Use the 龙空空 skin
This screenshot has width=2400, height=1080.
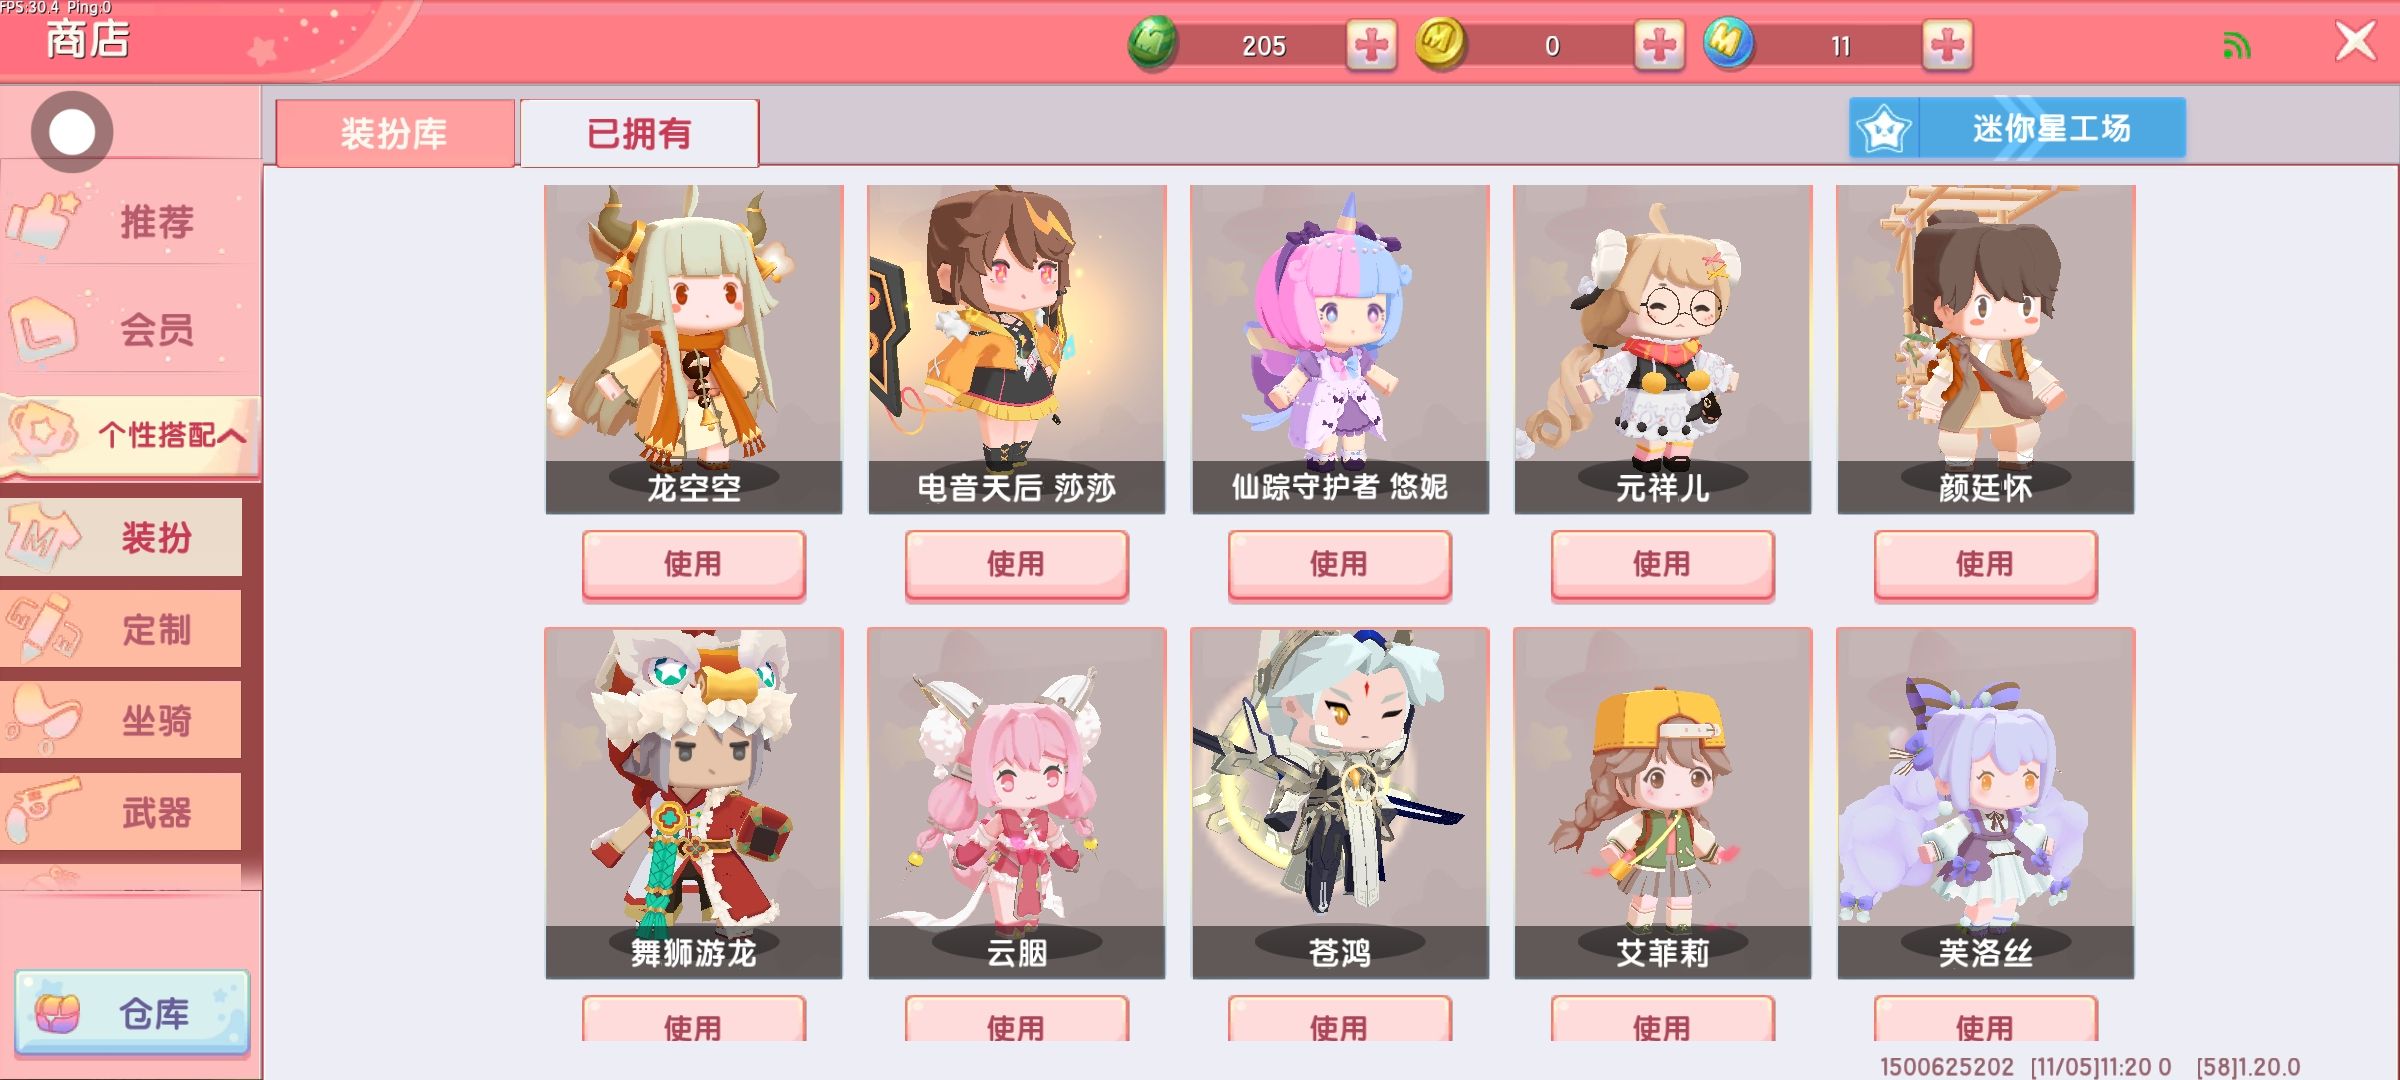point(694,565)
